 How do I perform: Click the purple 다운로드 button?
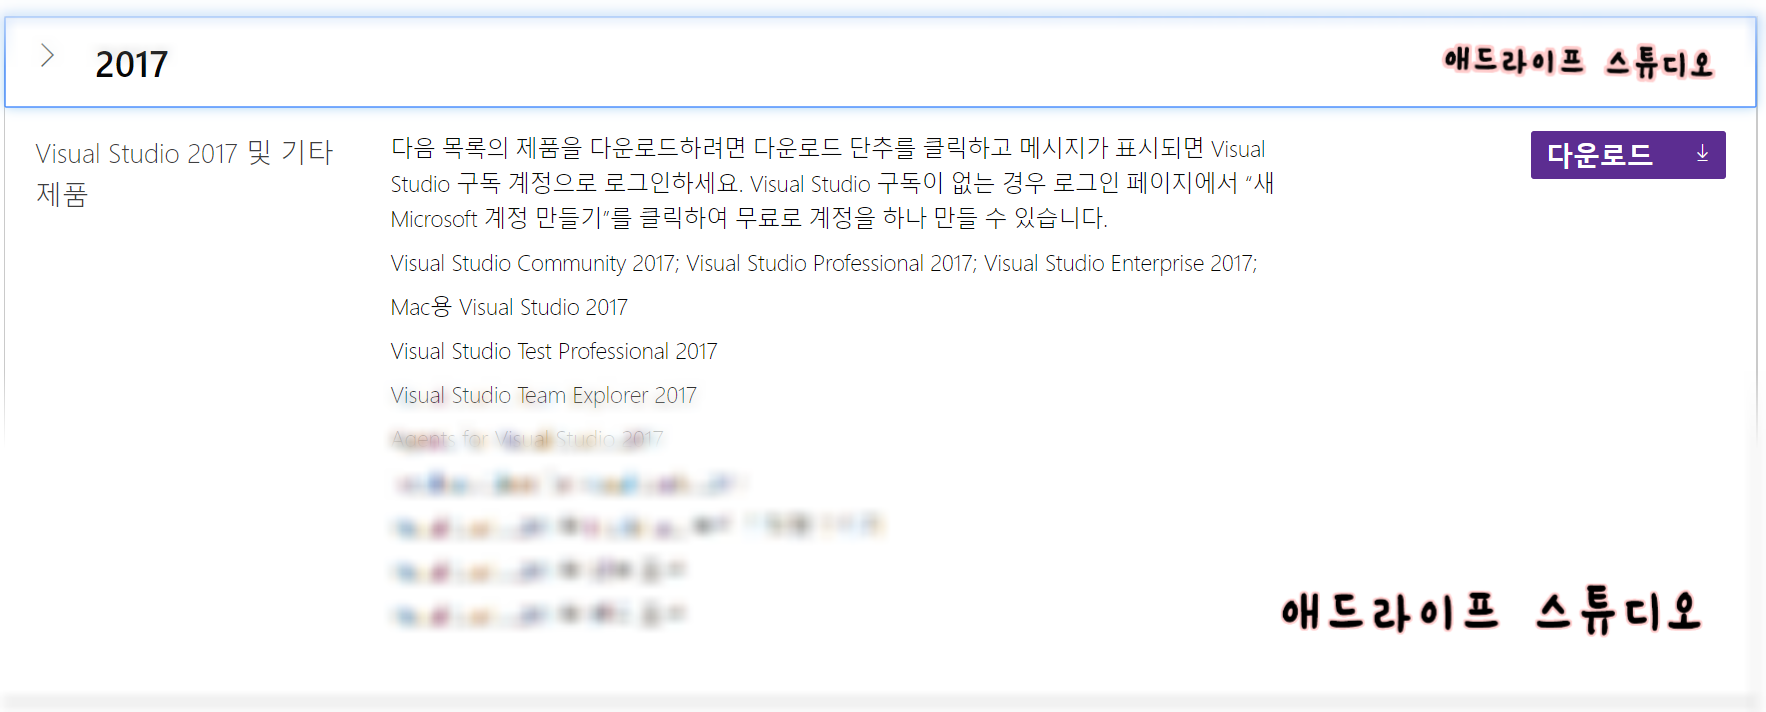pos(1627,155)
